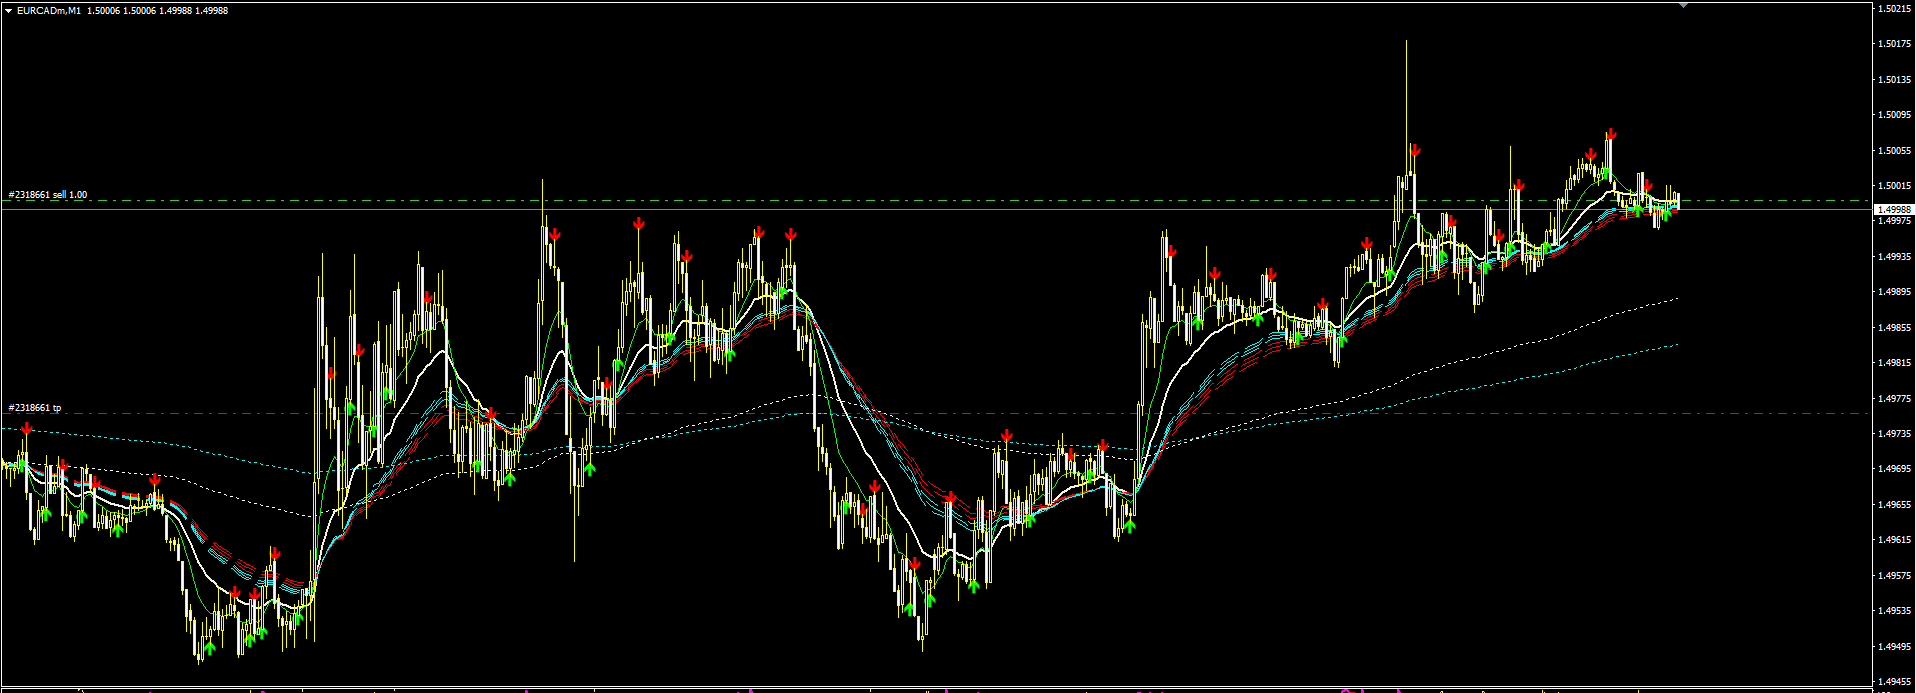
Task: Click price scale value 1.50175
Action: 1894,44
